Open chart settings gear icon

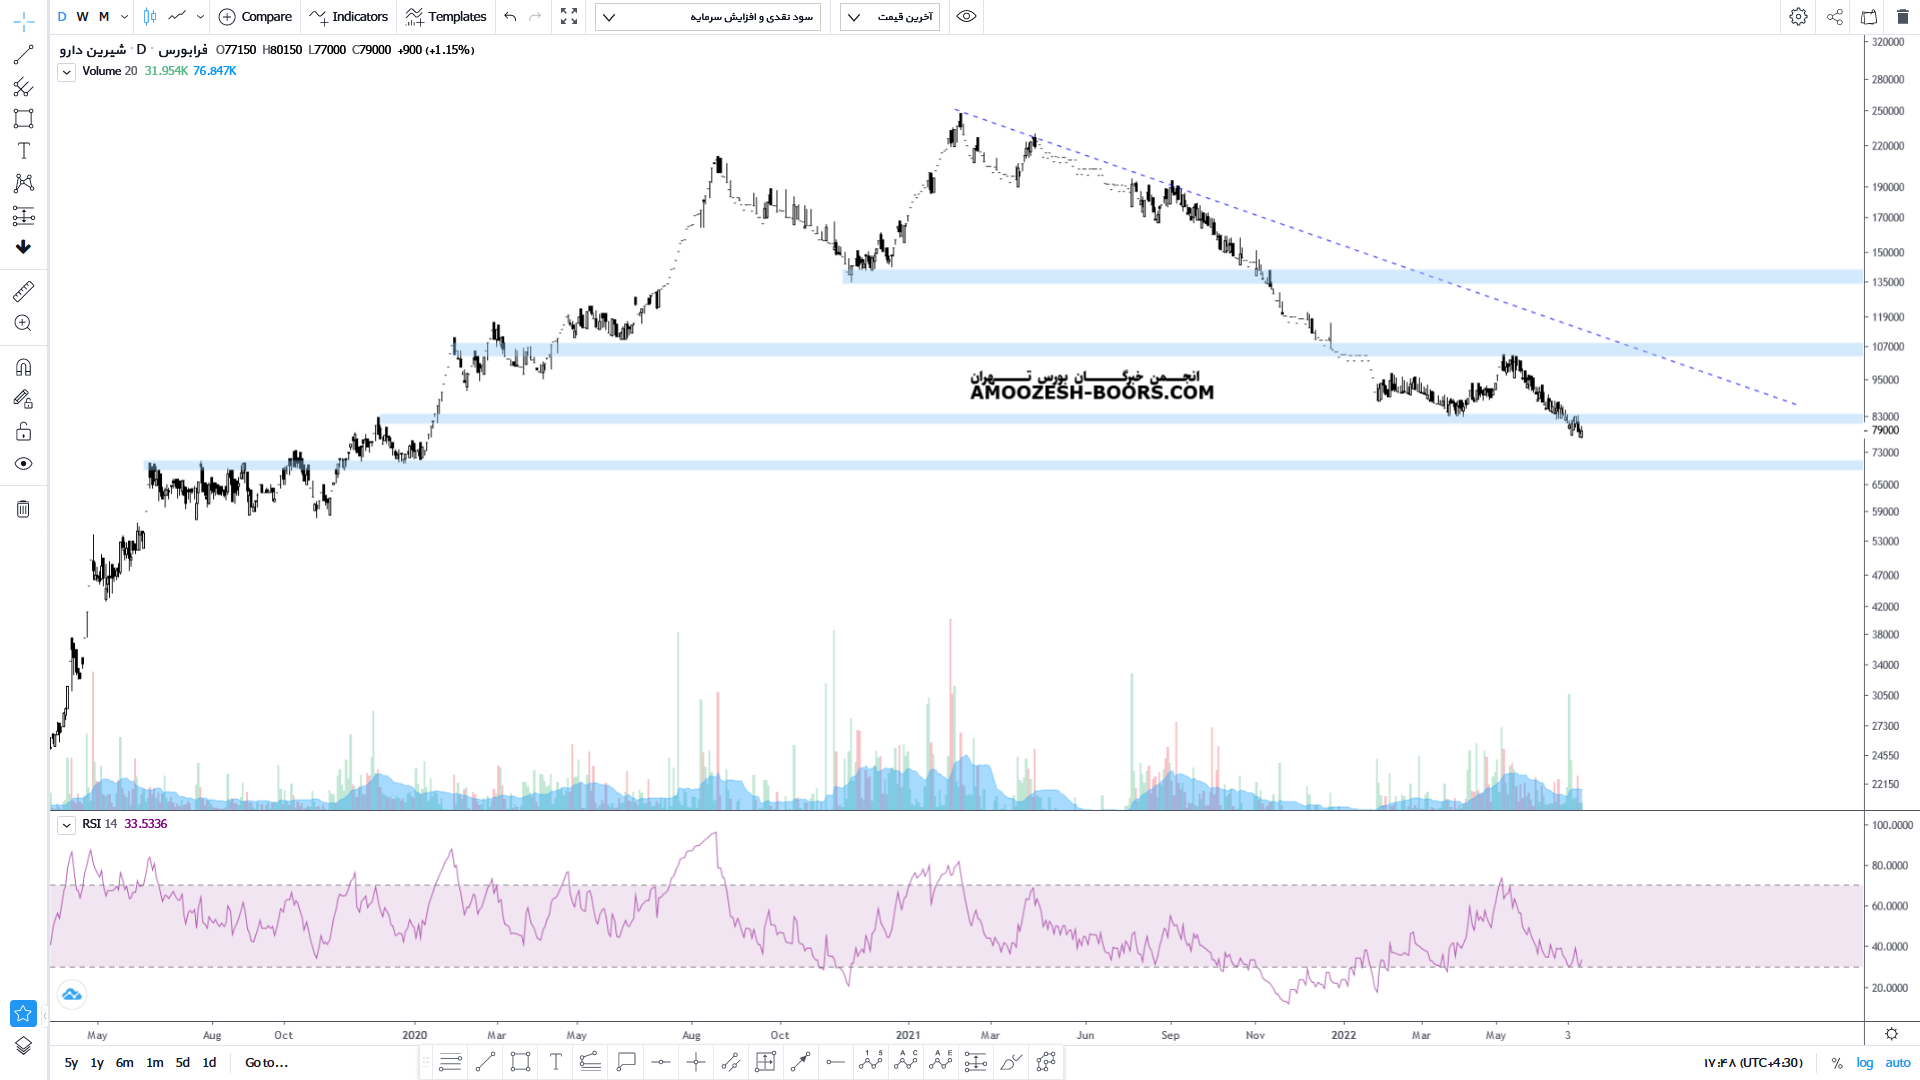[1798, 17]
